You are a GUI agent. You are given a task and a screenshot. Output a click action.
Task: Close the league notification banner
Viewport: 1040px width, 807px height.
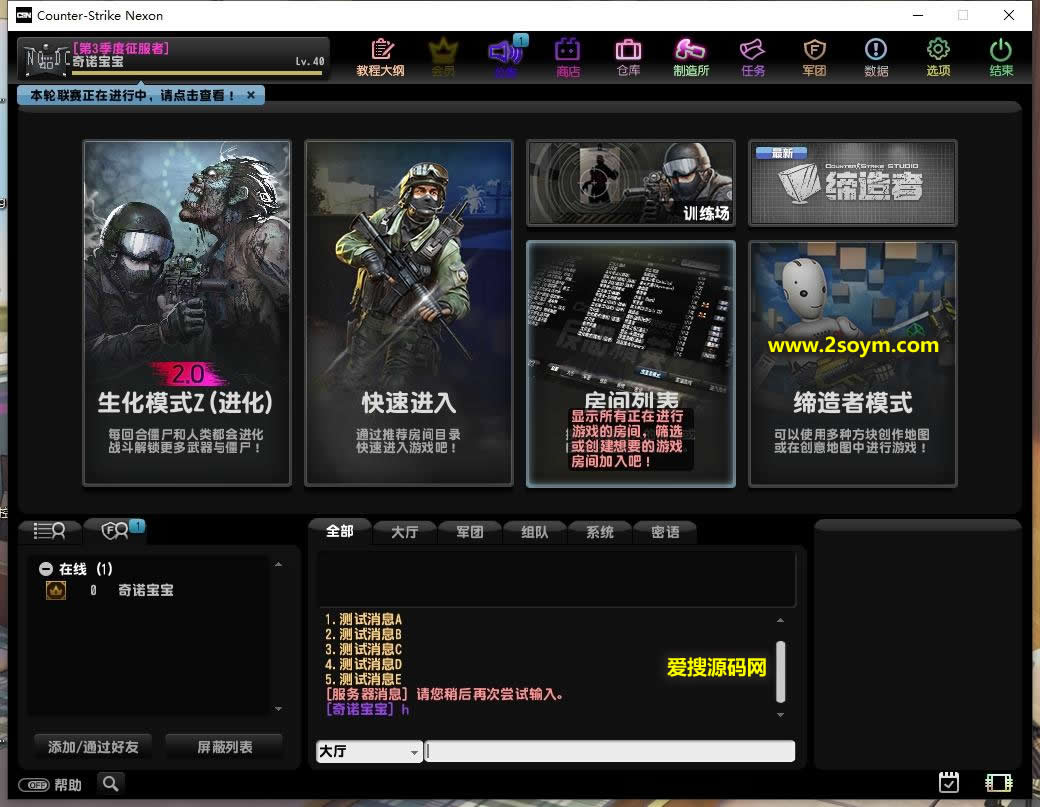click(x=251, y=95)
